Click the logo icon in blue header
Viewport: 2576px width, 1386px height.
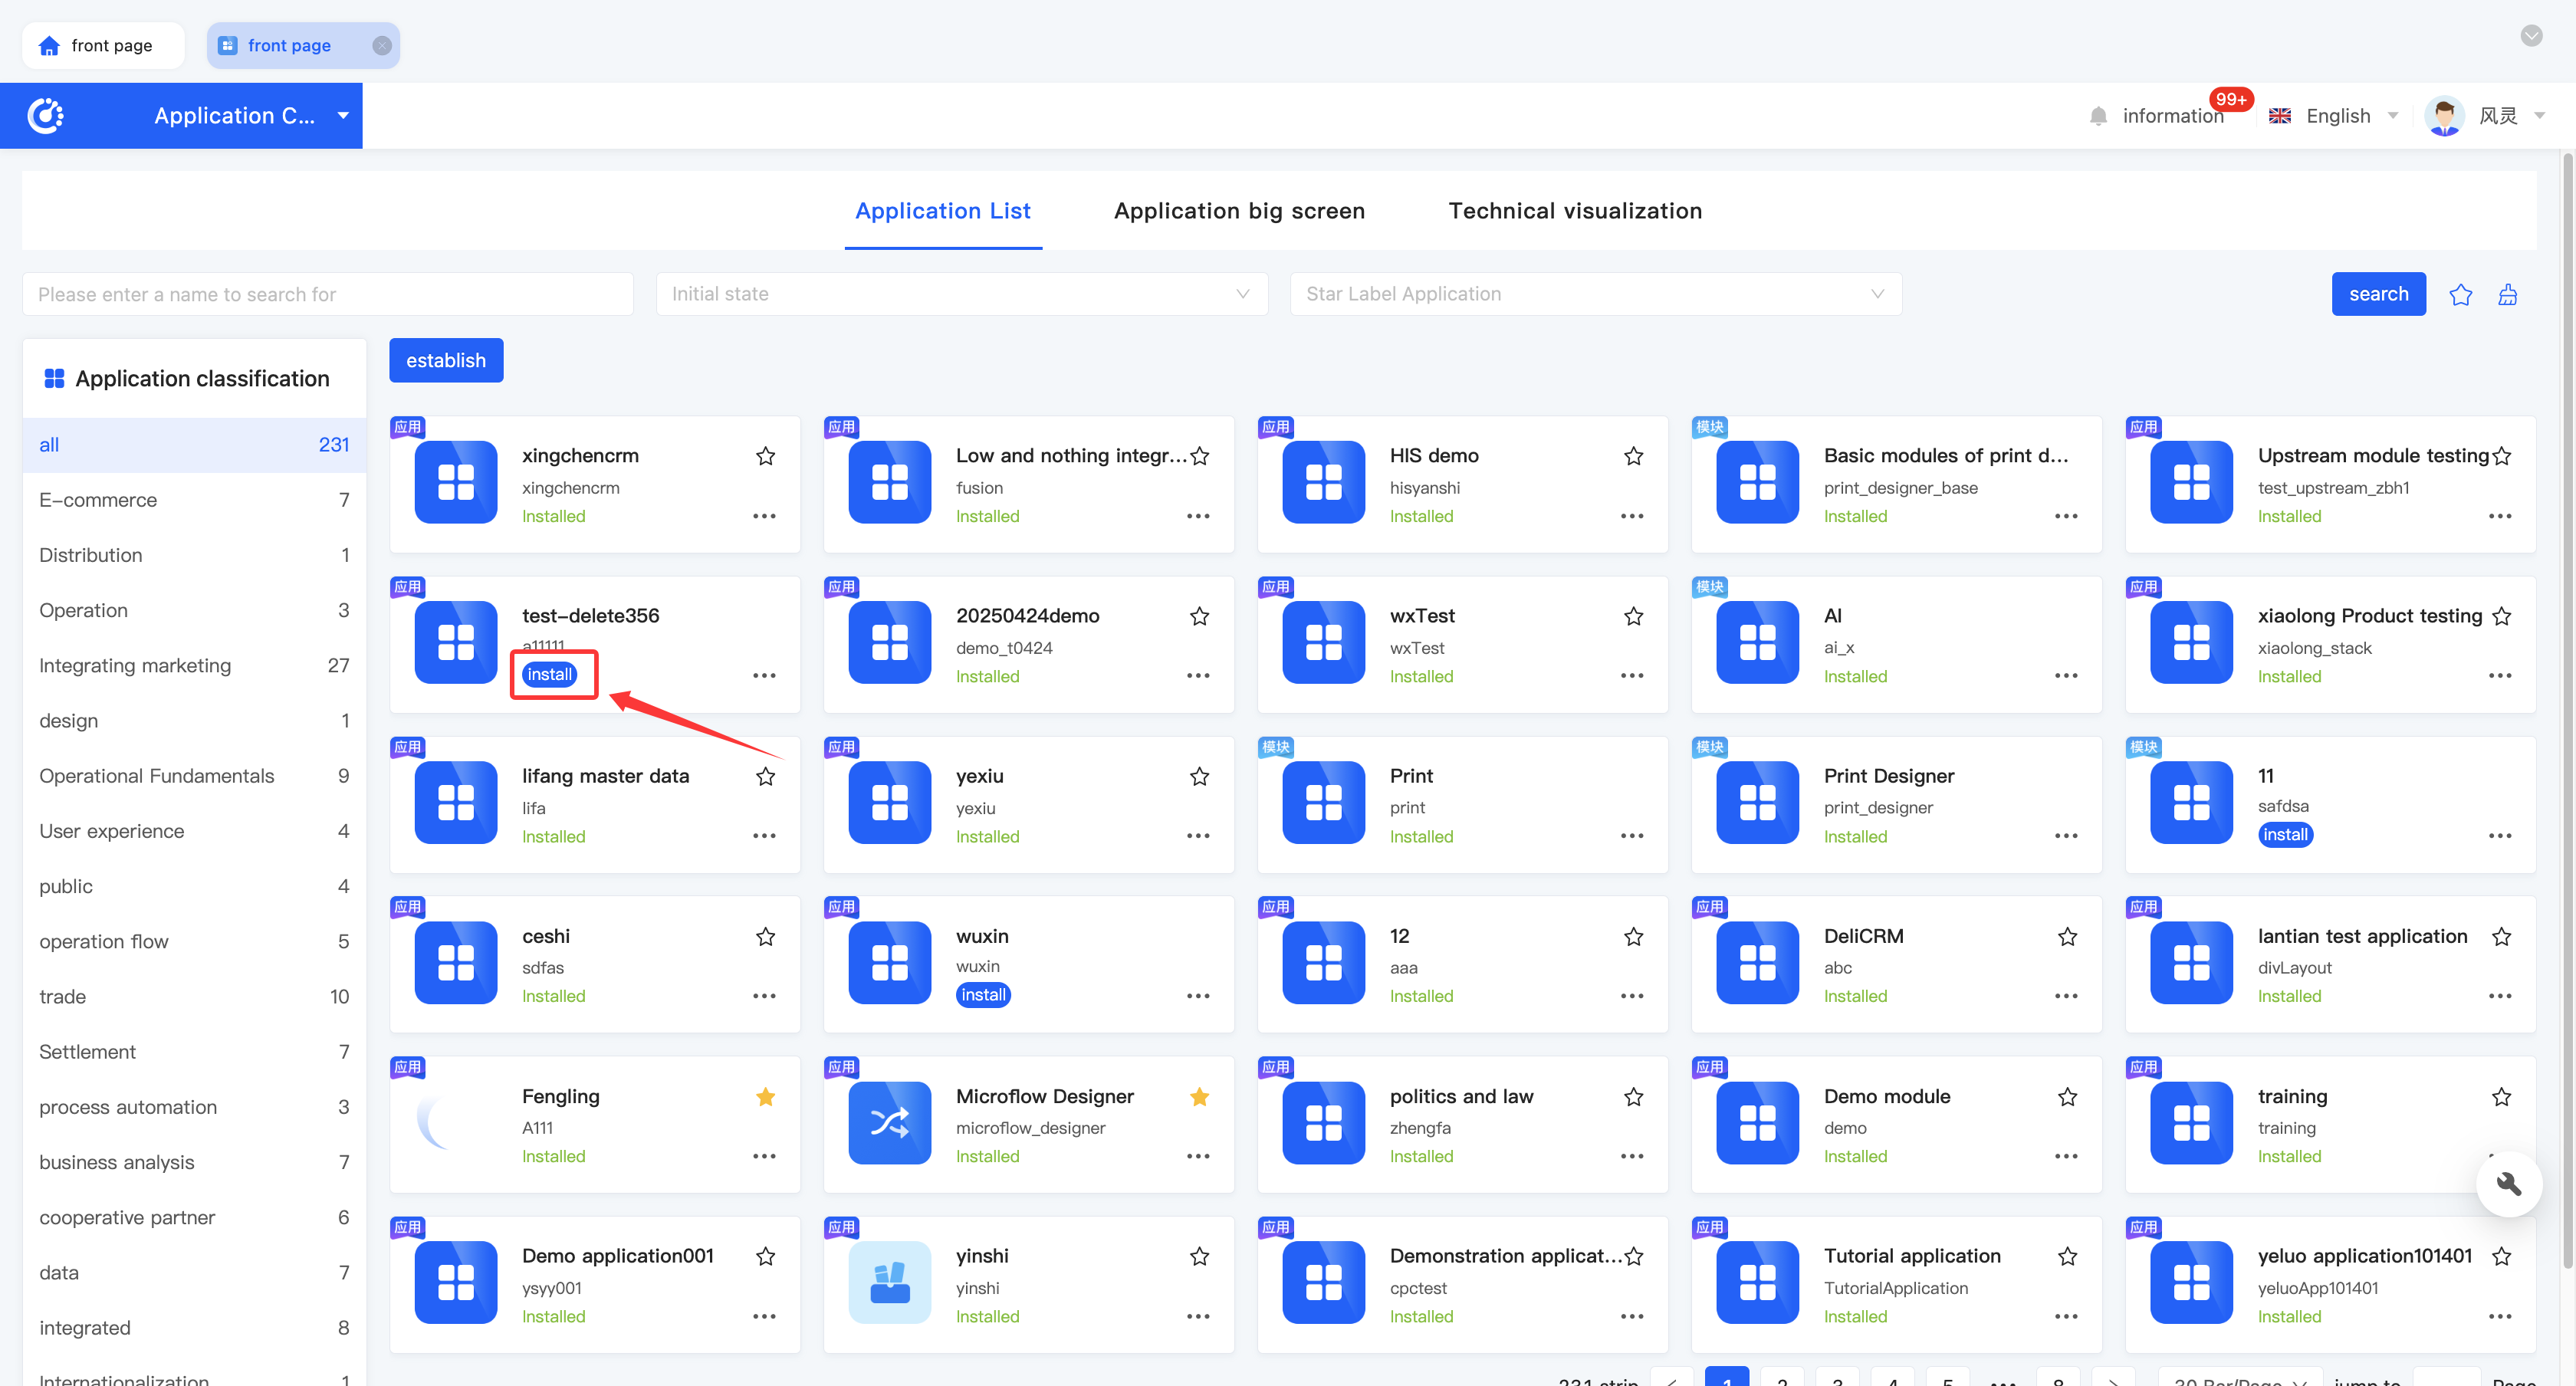(46, 116)
